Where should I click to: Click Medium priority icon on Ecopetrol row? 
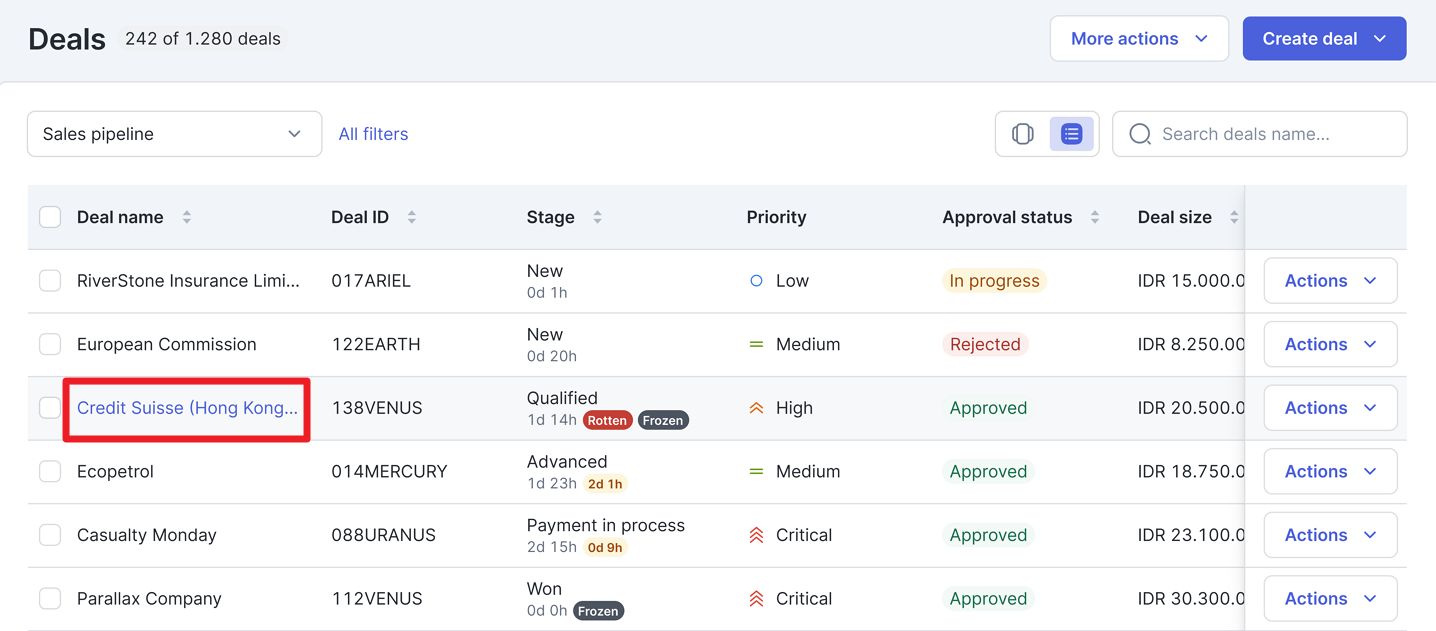pyautogui.click(x=756, y=471)
